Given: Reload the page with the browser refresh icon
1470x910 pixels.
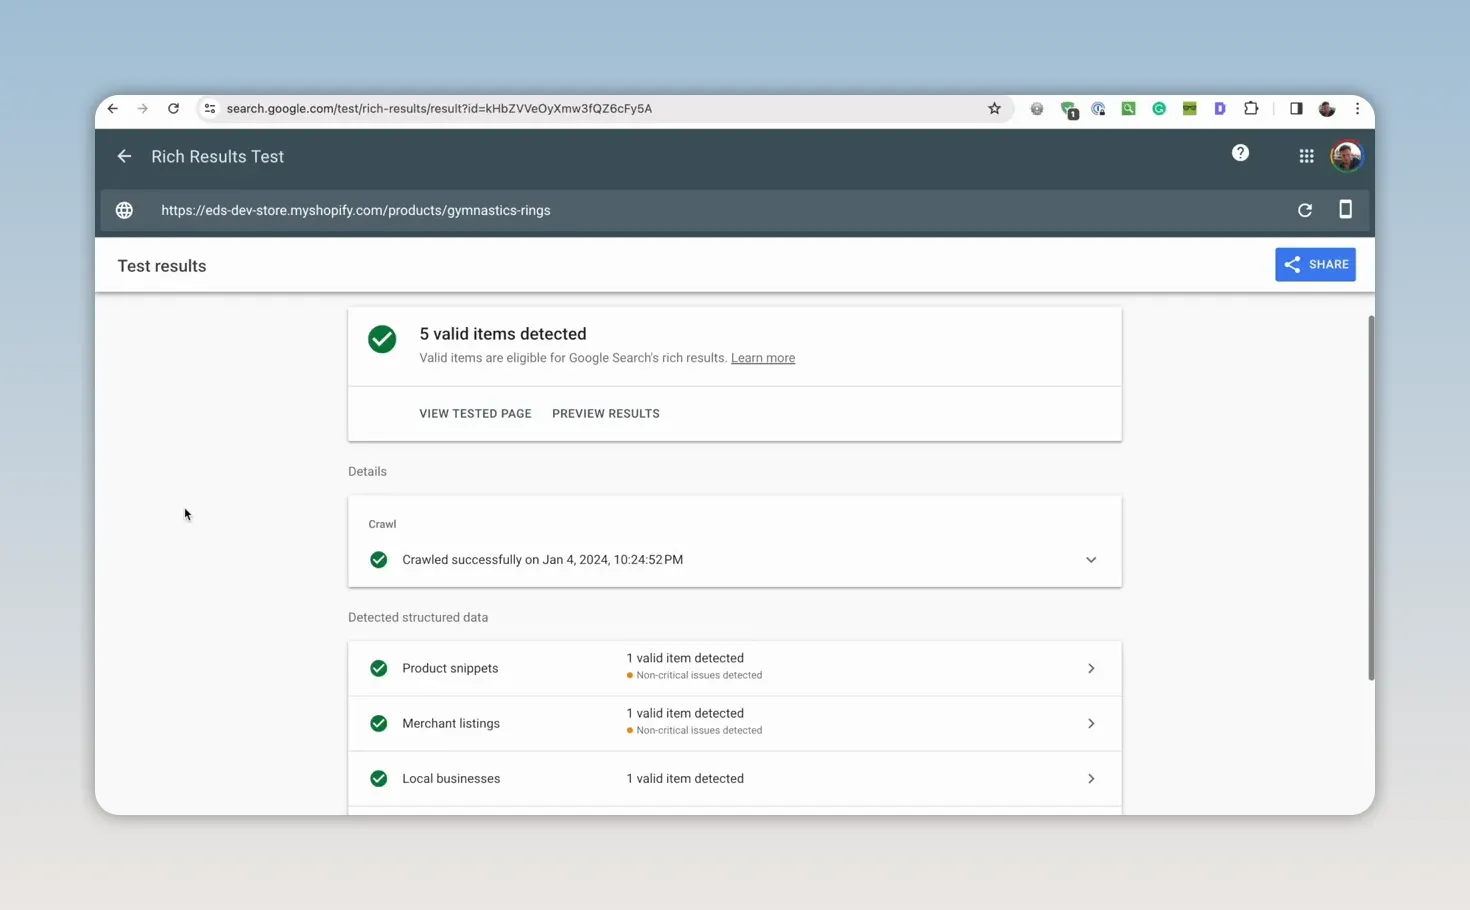Looking at the screenshot, I should click(x=173, y=109).
